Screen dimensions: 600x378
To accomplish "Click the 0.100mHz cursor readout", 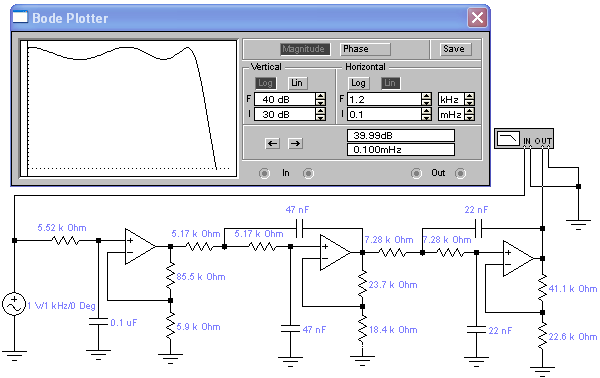I will coord(401,150).
